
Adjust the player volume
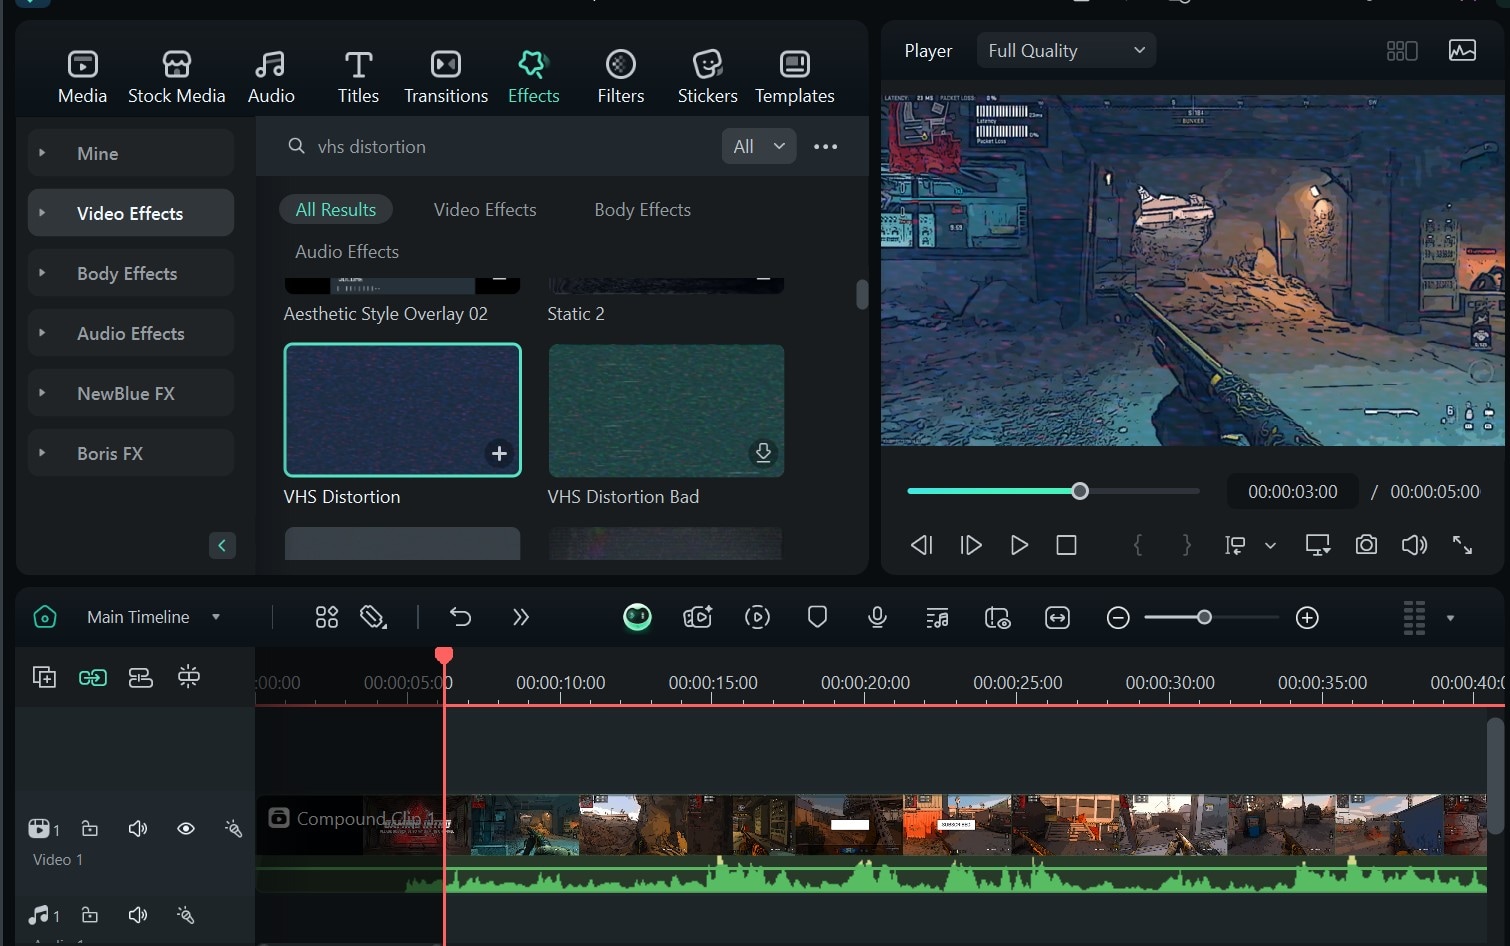pyautogui.click(x=1414, y=545)
